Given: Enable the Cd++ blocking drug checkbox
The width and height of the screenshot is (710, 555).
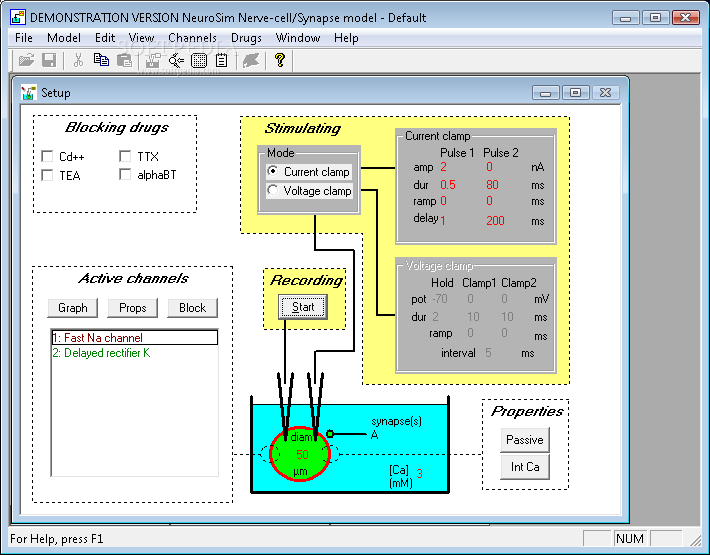Looking at the screenshot, I should [47, 156].
